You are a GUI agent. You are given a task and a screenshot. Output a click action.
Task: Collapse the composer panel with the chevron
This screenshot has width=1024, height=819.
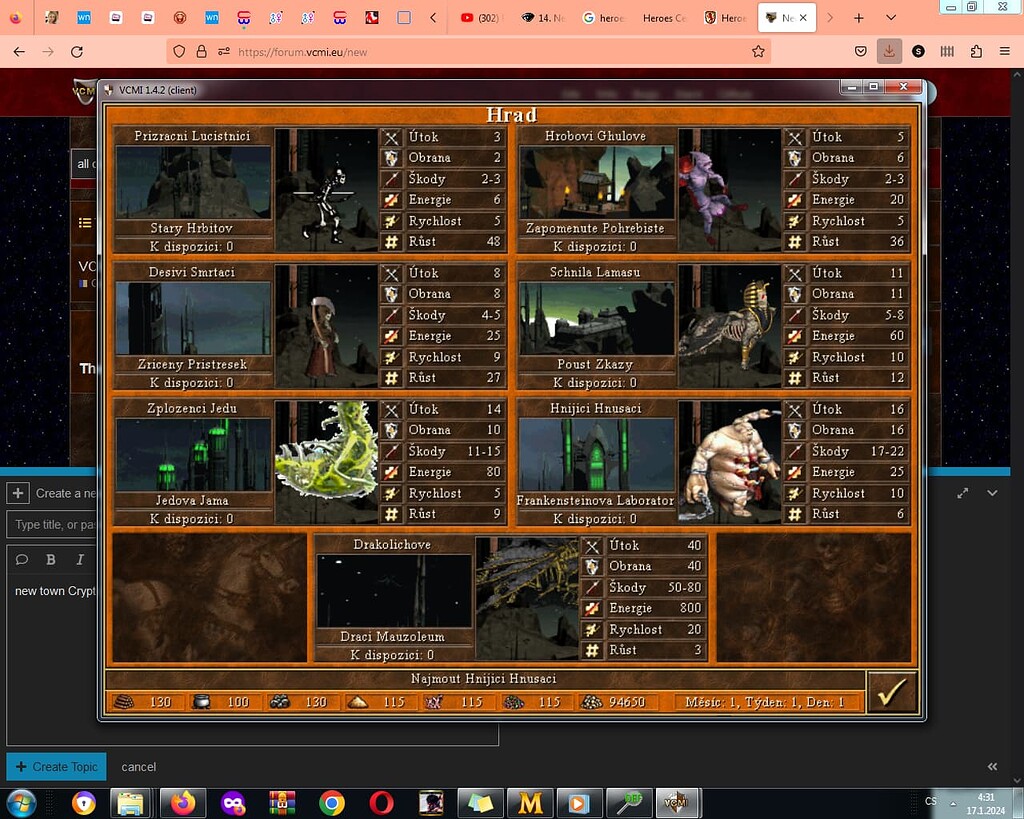pyautogui.click(x=992, y=493)
